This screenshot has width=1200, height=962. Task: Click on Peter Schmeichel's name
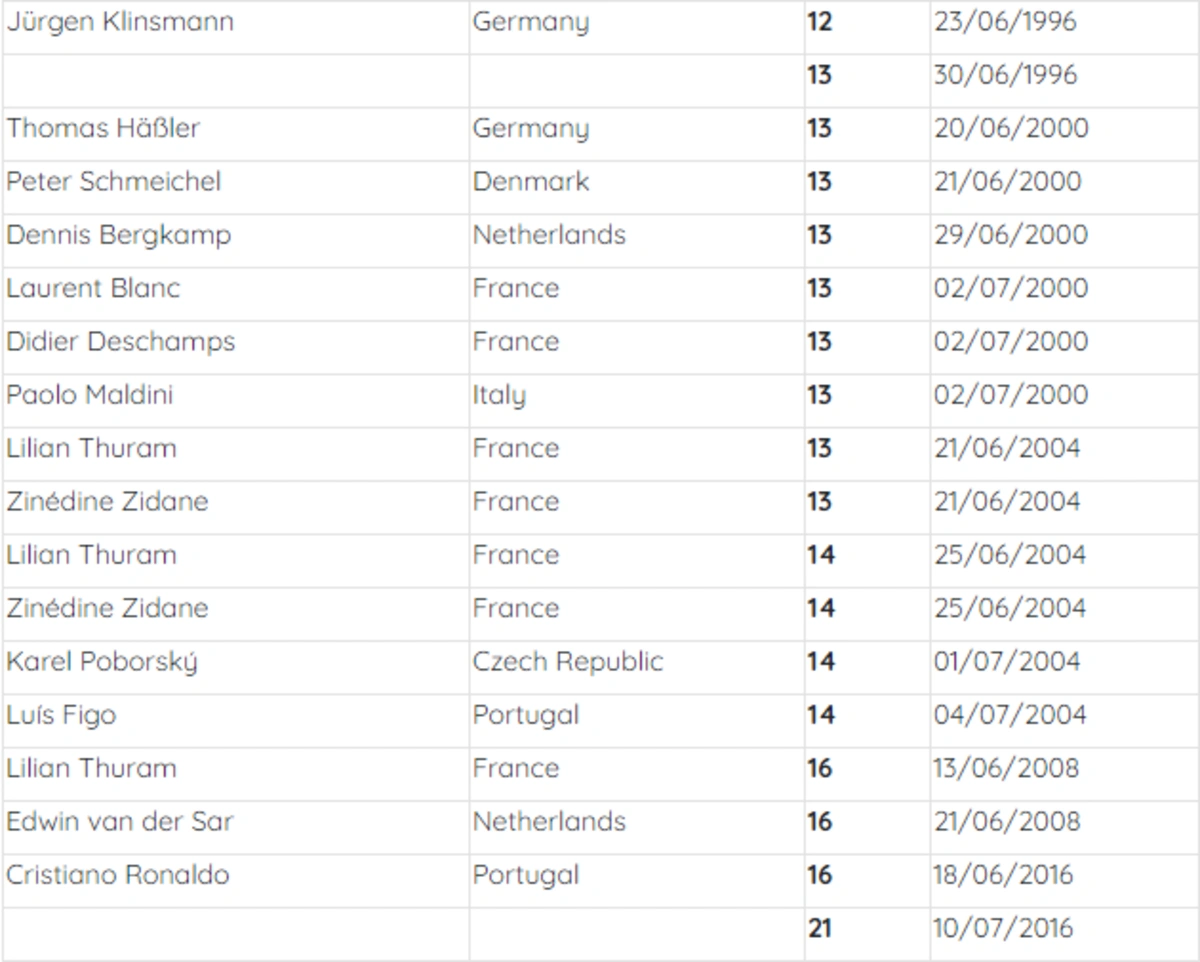click(114, 182)
